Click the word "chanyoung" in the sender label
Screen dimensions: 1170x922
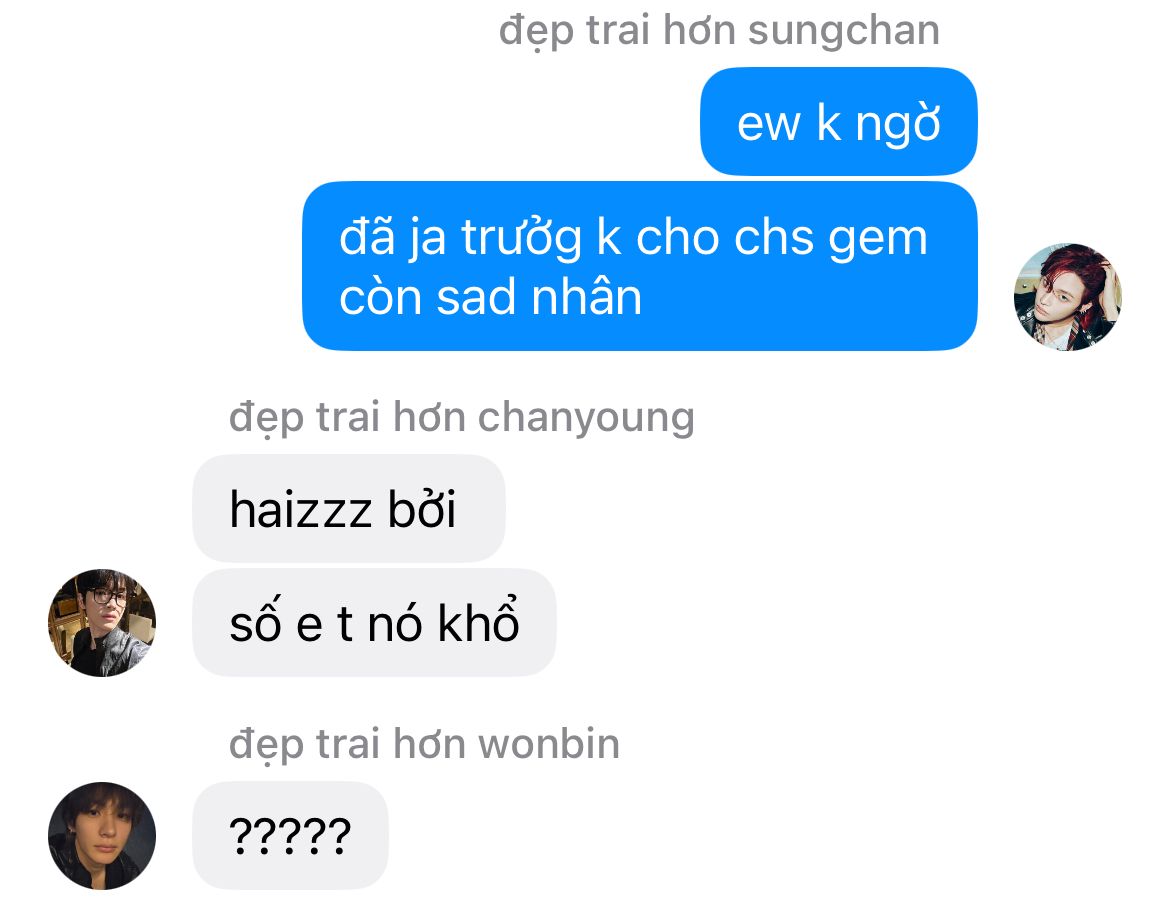[586, 418]
